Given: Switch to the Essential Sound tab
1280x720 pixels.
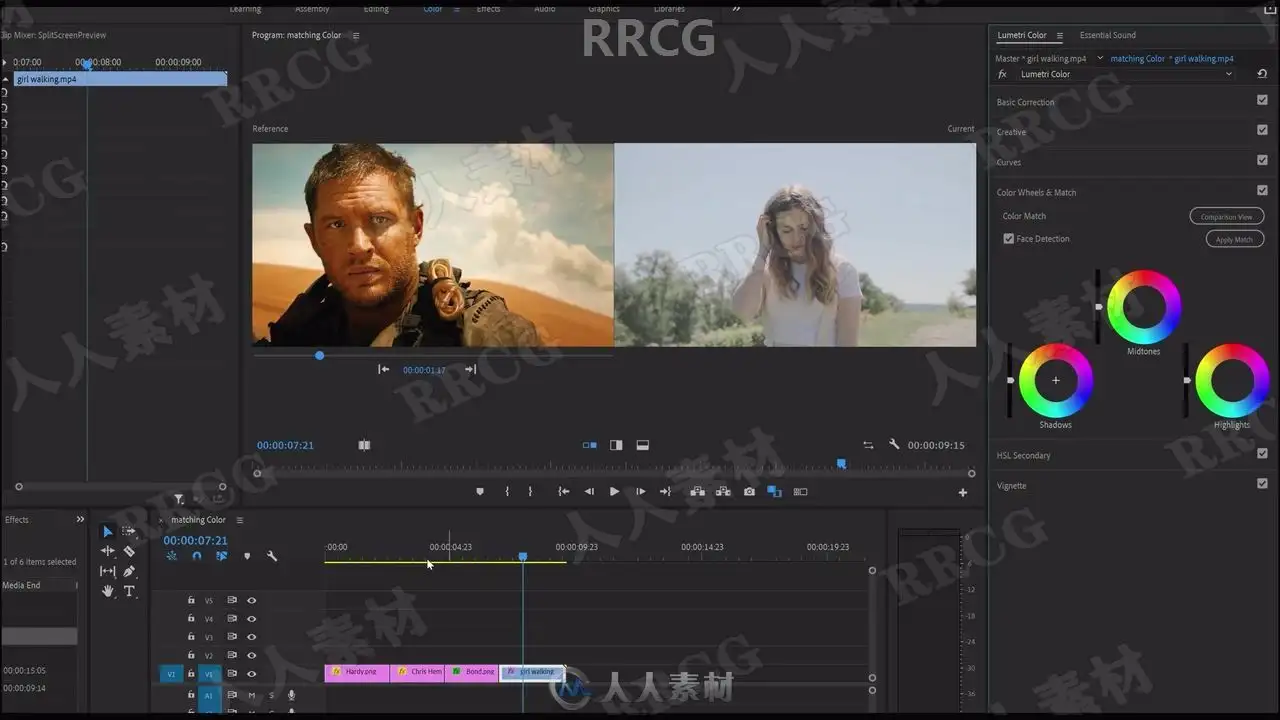Looking at the screenshot, I should tap(1107, 35).
